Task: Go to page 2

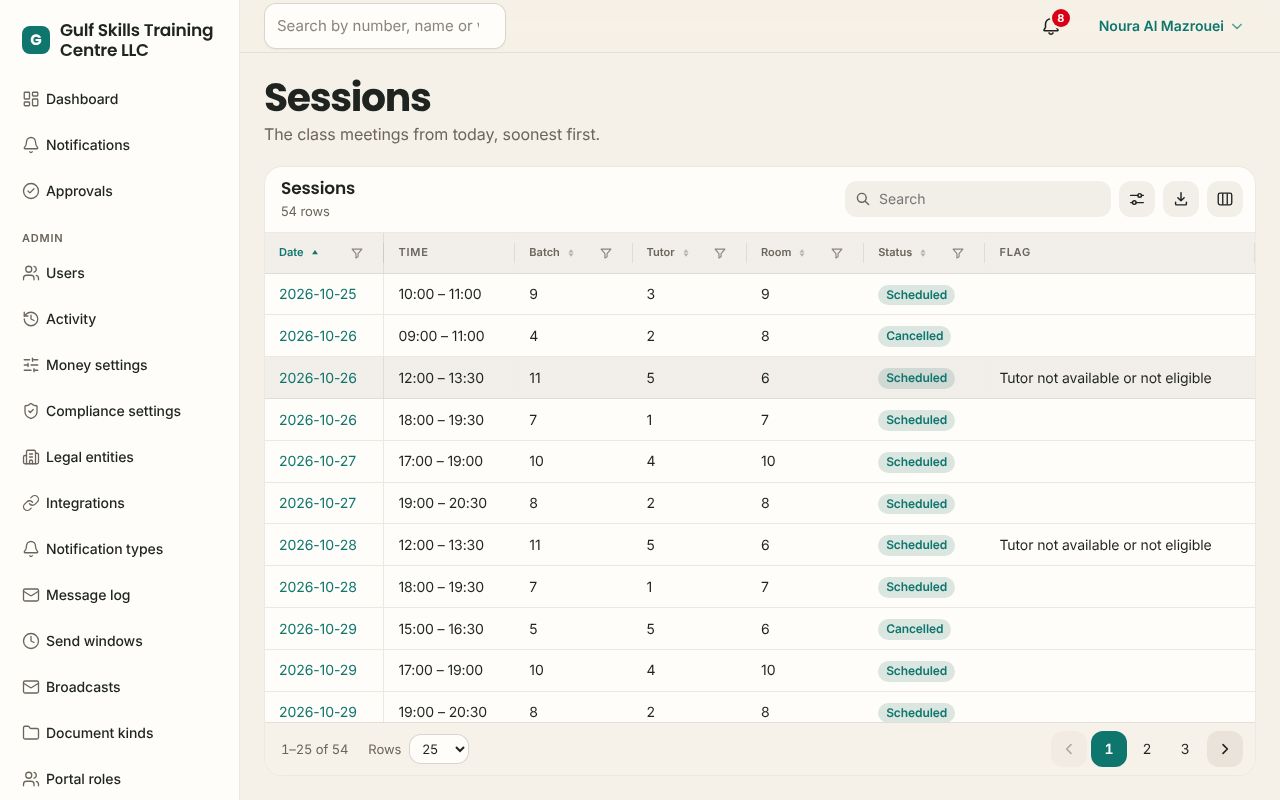Action: click(x=1147, y=749)
